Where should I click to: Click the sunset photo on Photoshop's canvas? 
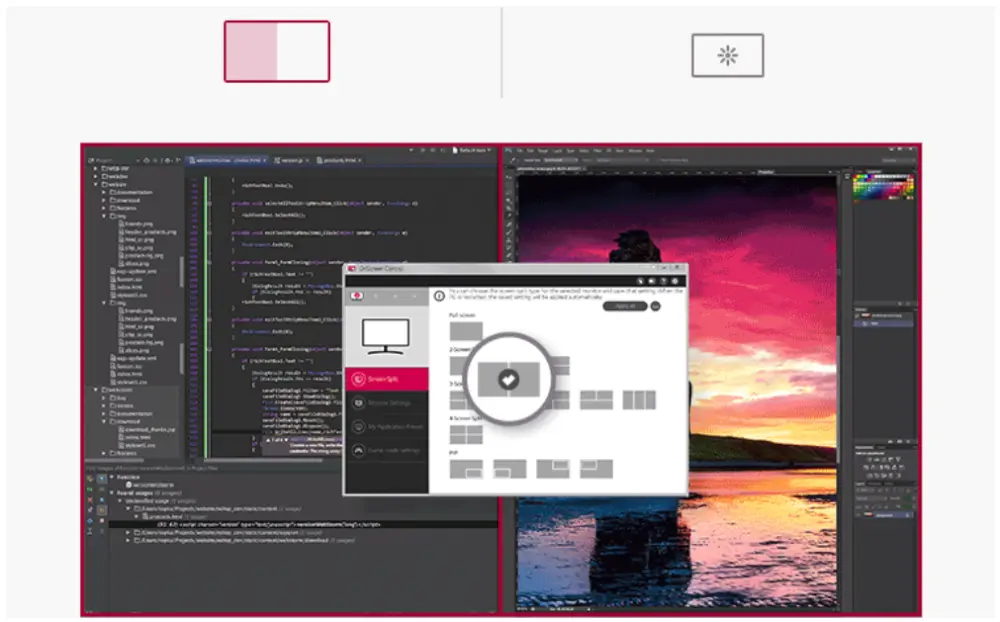point(677,389)
